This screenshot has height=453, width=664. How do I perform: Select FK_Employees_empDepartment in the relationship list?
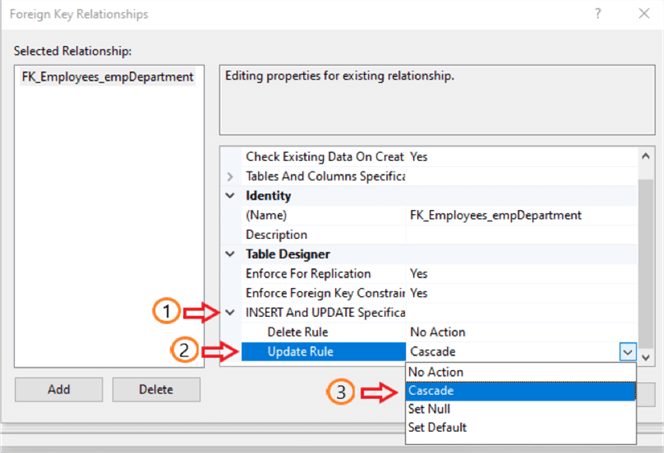point(107,77)
